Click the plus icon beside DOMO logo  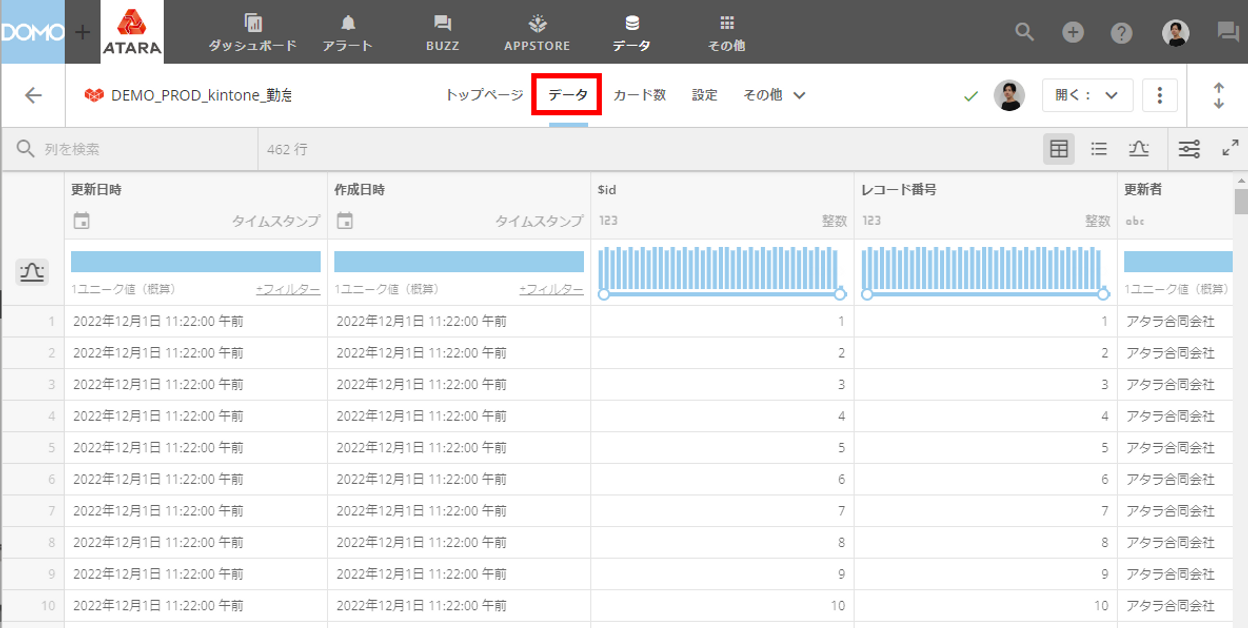point(82,32)
